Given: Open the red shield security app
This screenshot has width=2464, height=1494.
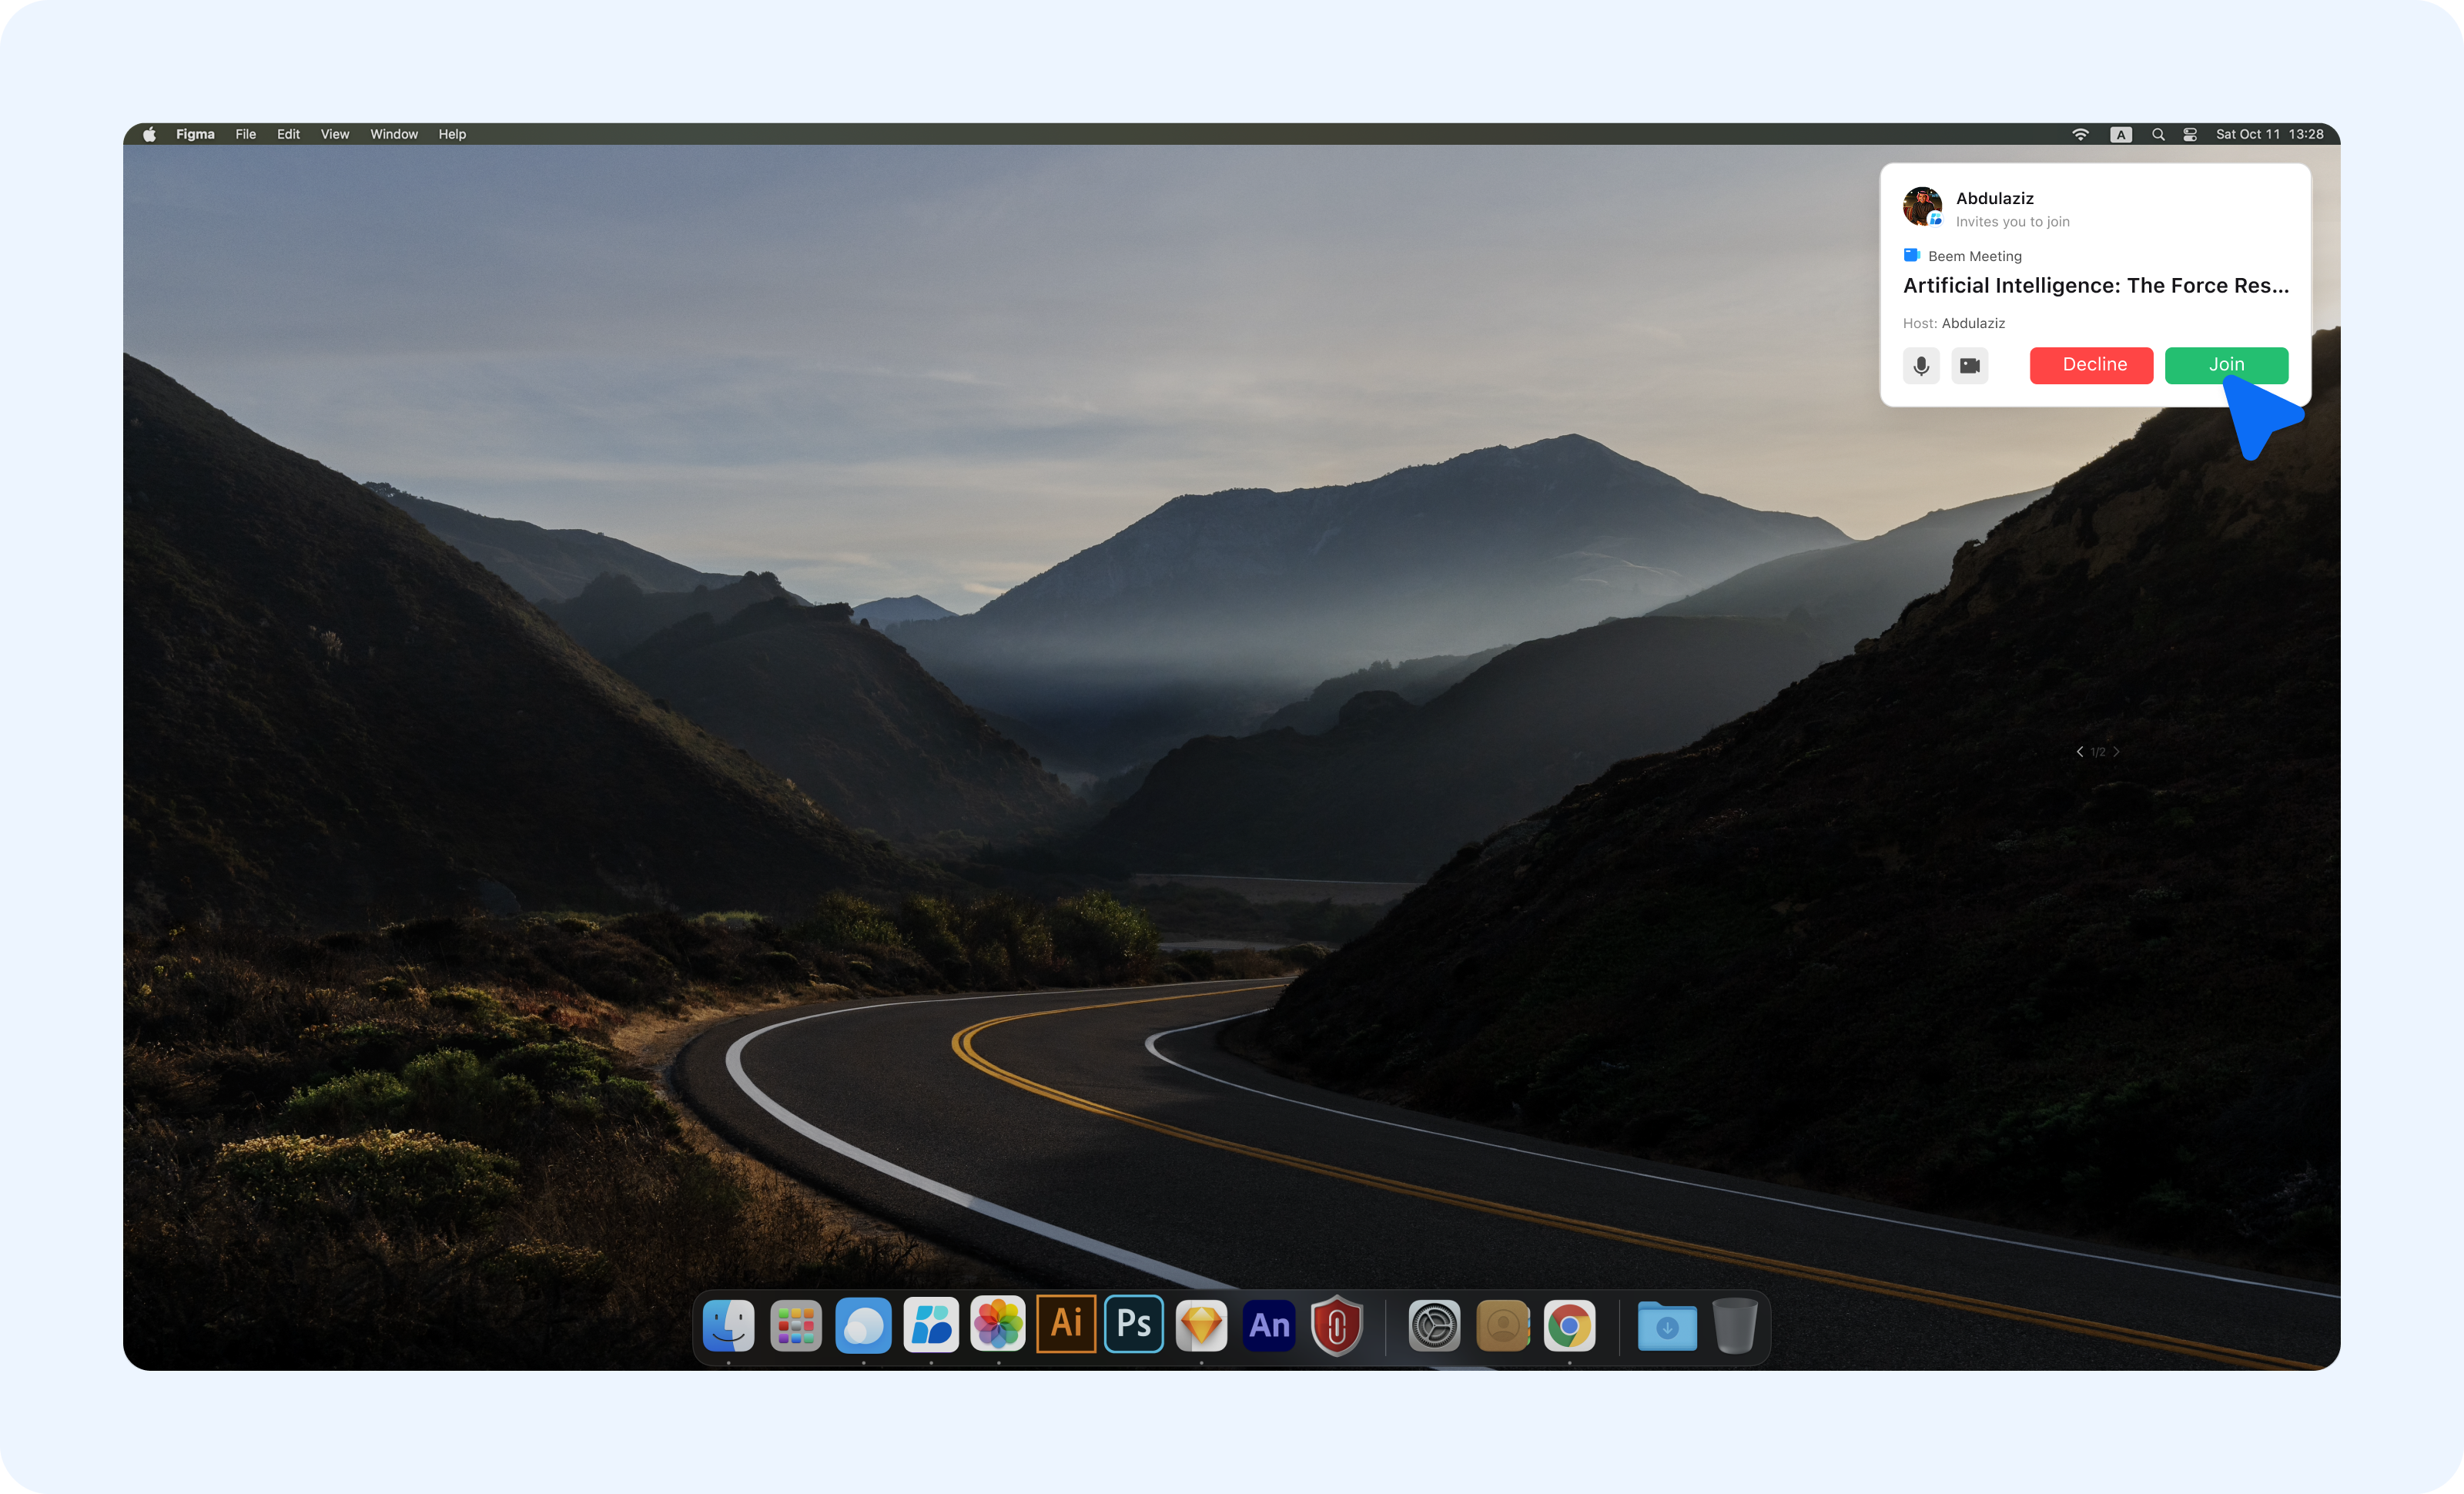Looking at the screenshot, I should tap(1336, 1325).
